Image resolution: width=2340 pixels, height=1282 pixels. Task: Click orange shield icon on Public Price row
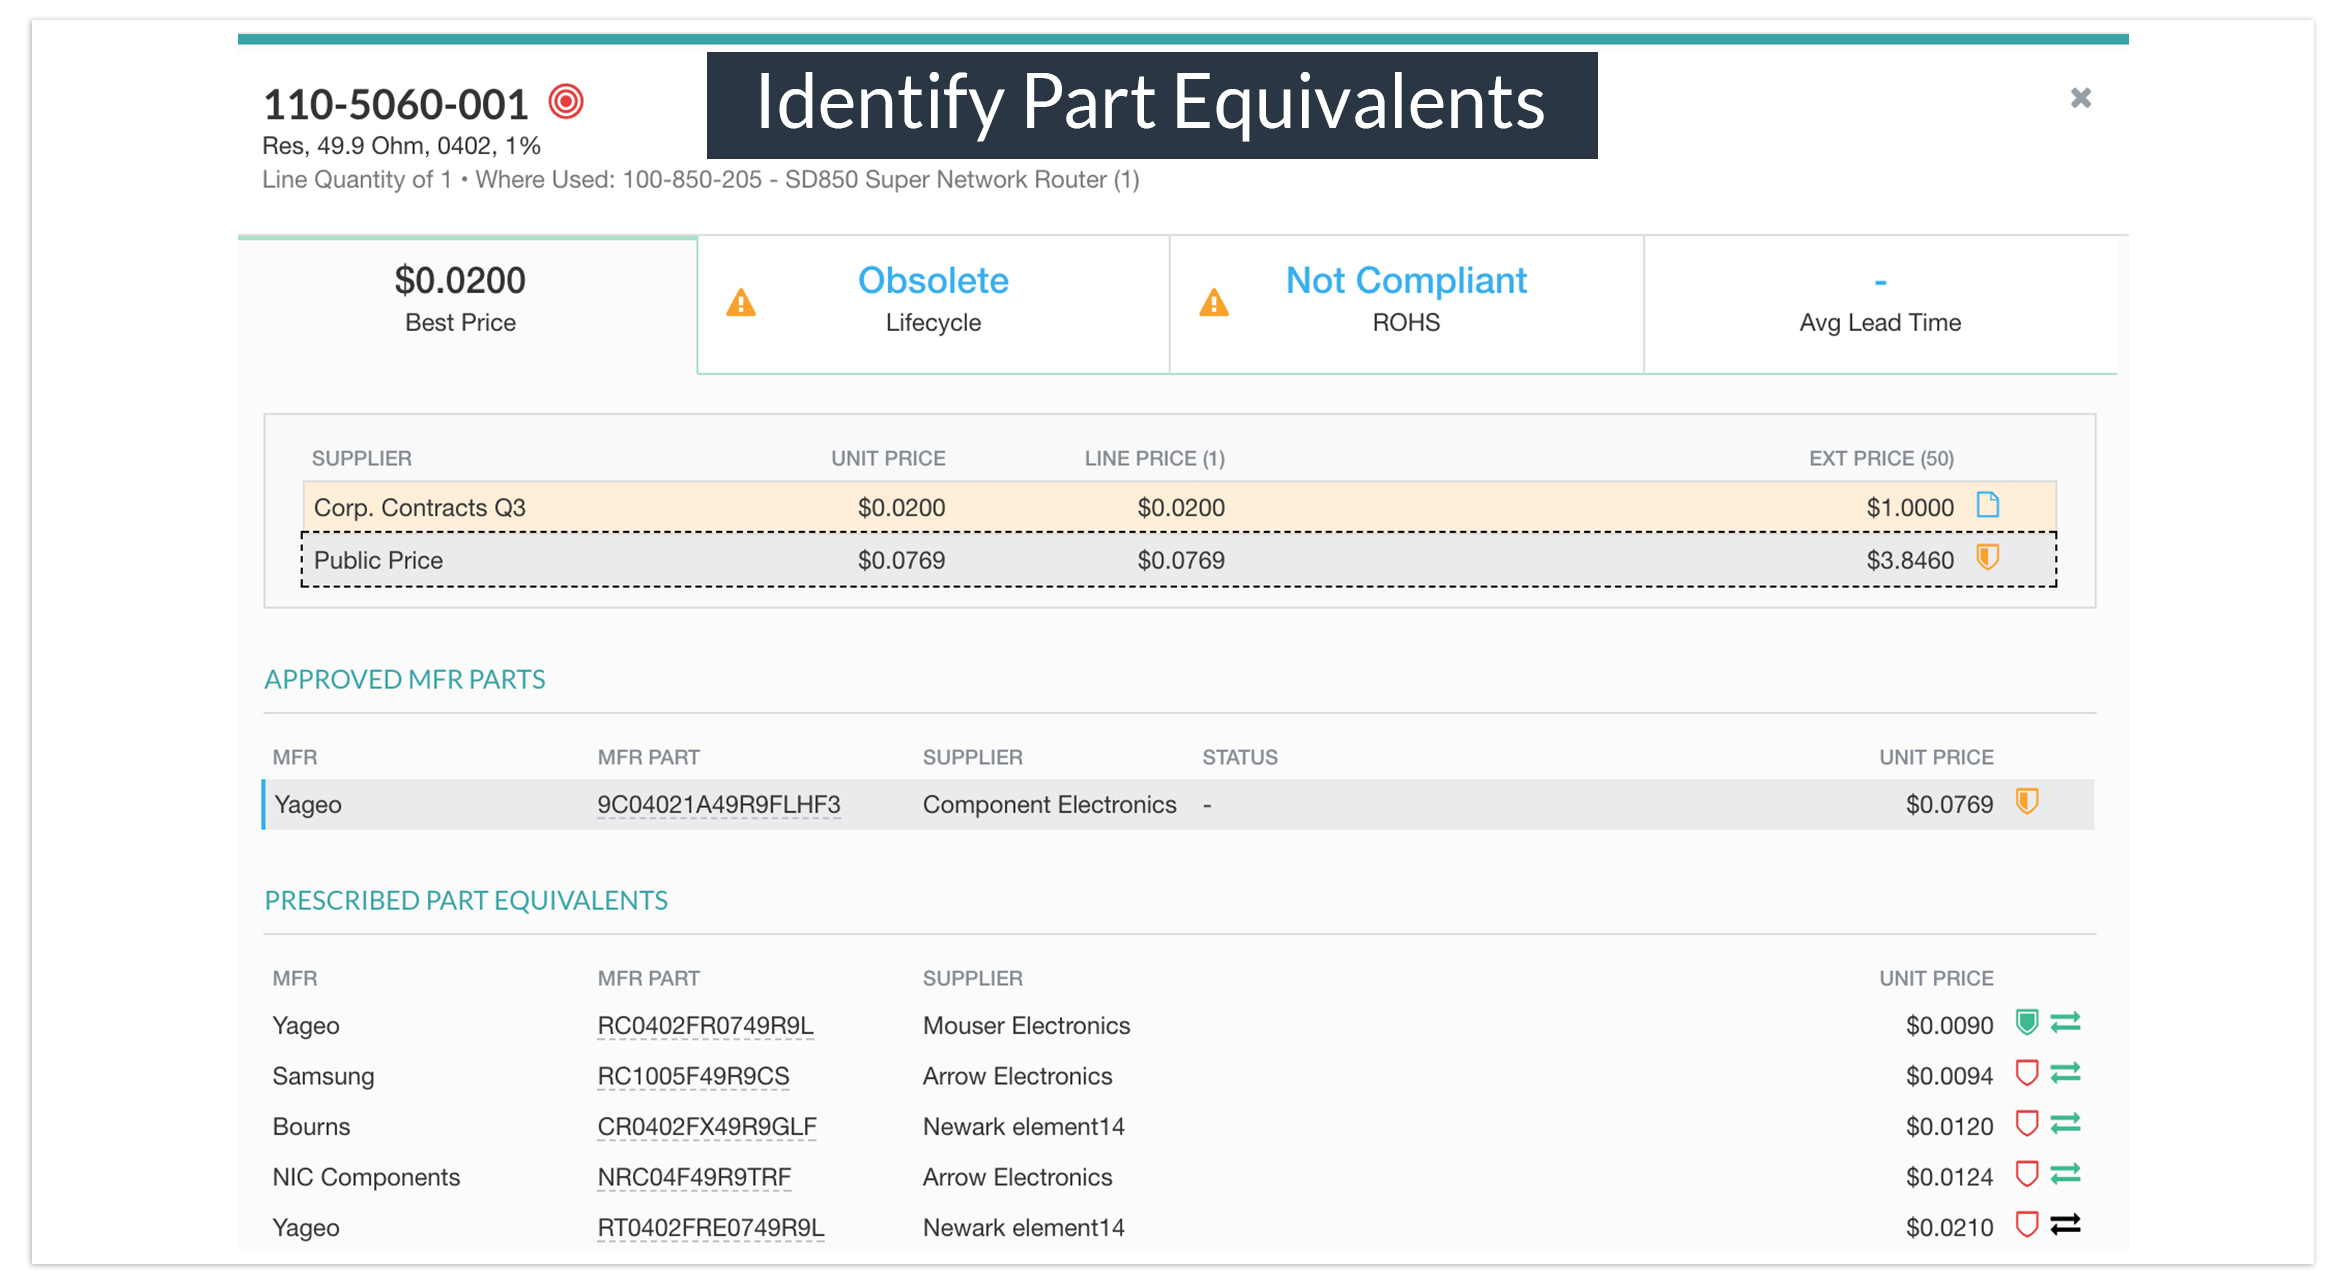point(1988,557)
